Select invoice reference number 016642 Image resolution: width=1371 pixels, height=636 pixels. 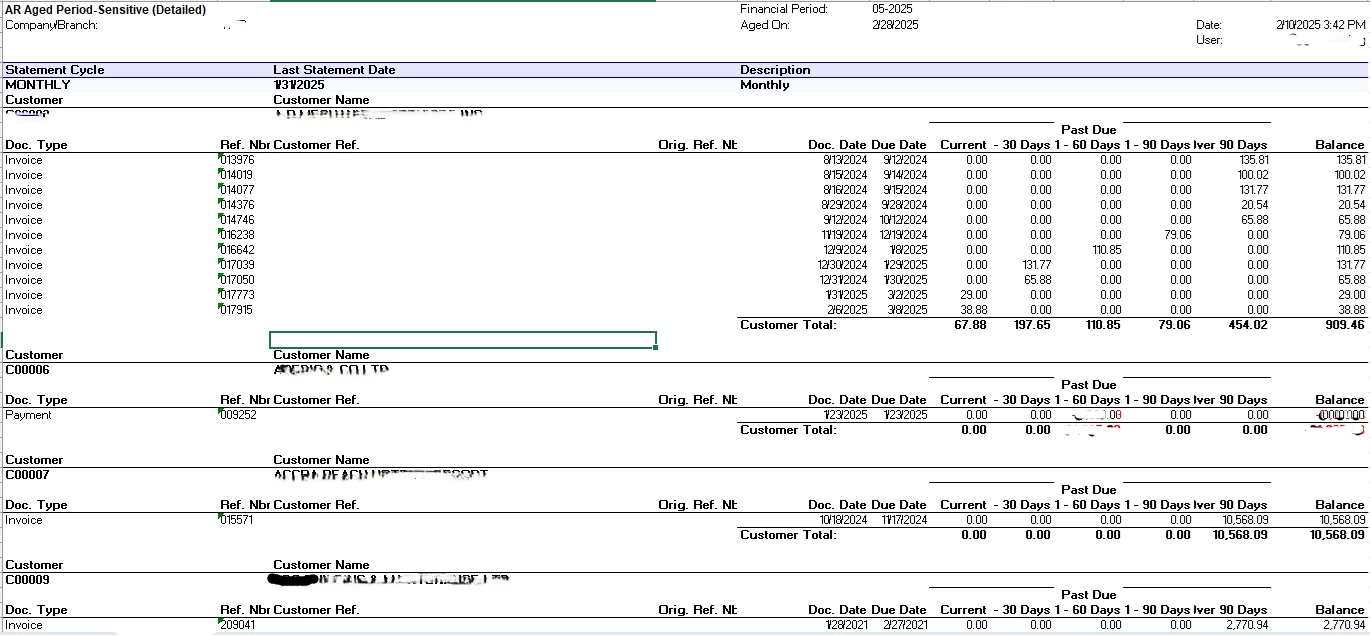click(x=237, y=250)
